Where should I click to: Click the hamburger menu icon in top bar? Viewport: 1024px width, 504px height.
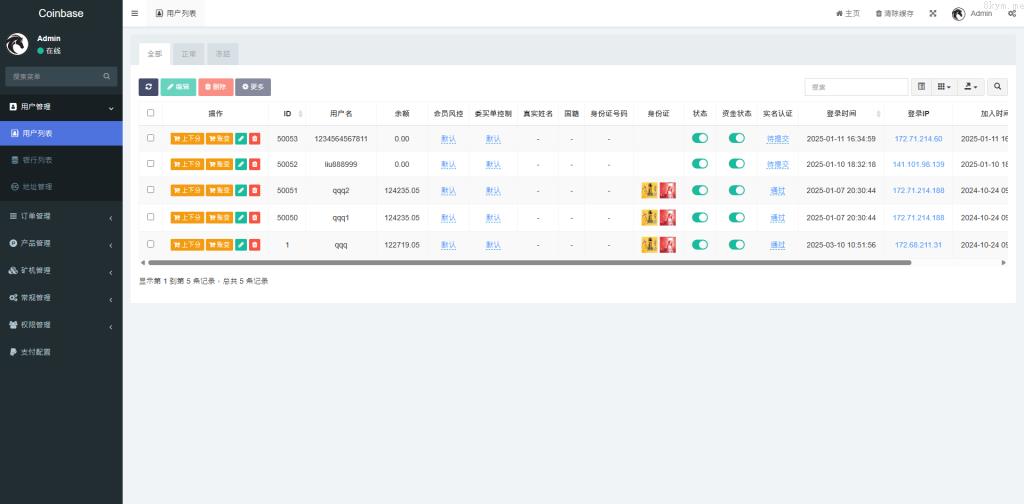point(135,14)
